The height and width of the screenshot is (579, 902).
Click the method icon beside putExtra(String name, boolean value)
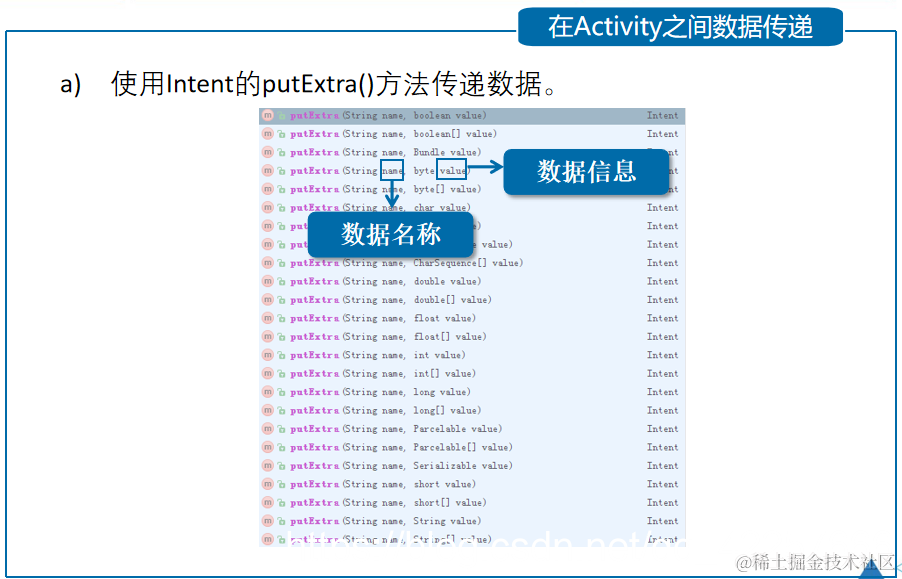(267, 115)
